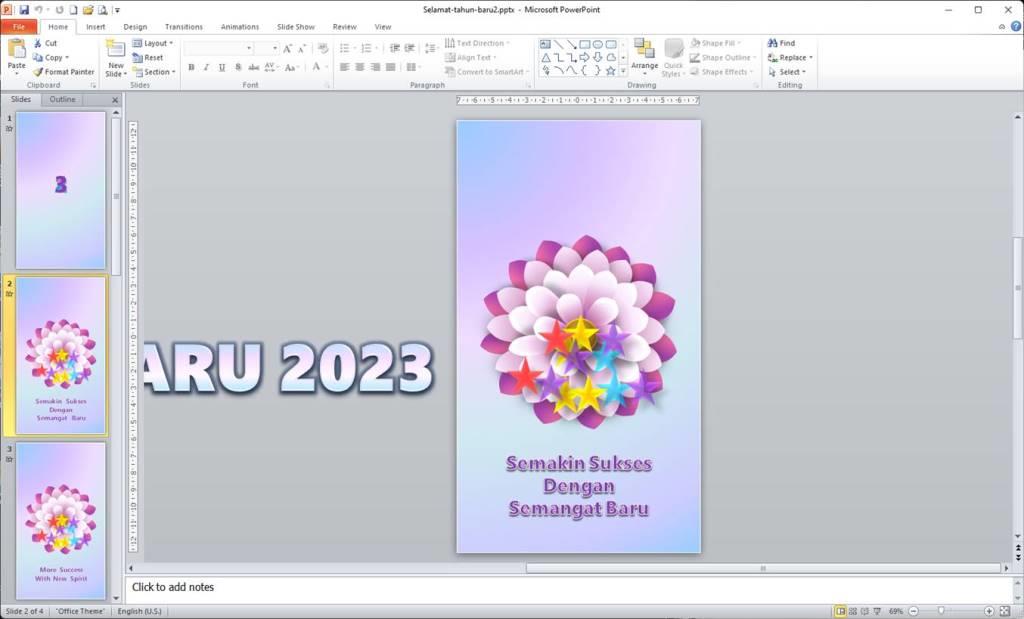Image resolution: width=1024 pixels, height=619 pixels.
Task: Open PowerPoint Help question mark
Action: [1015, 27]
